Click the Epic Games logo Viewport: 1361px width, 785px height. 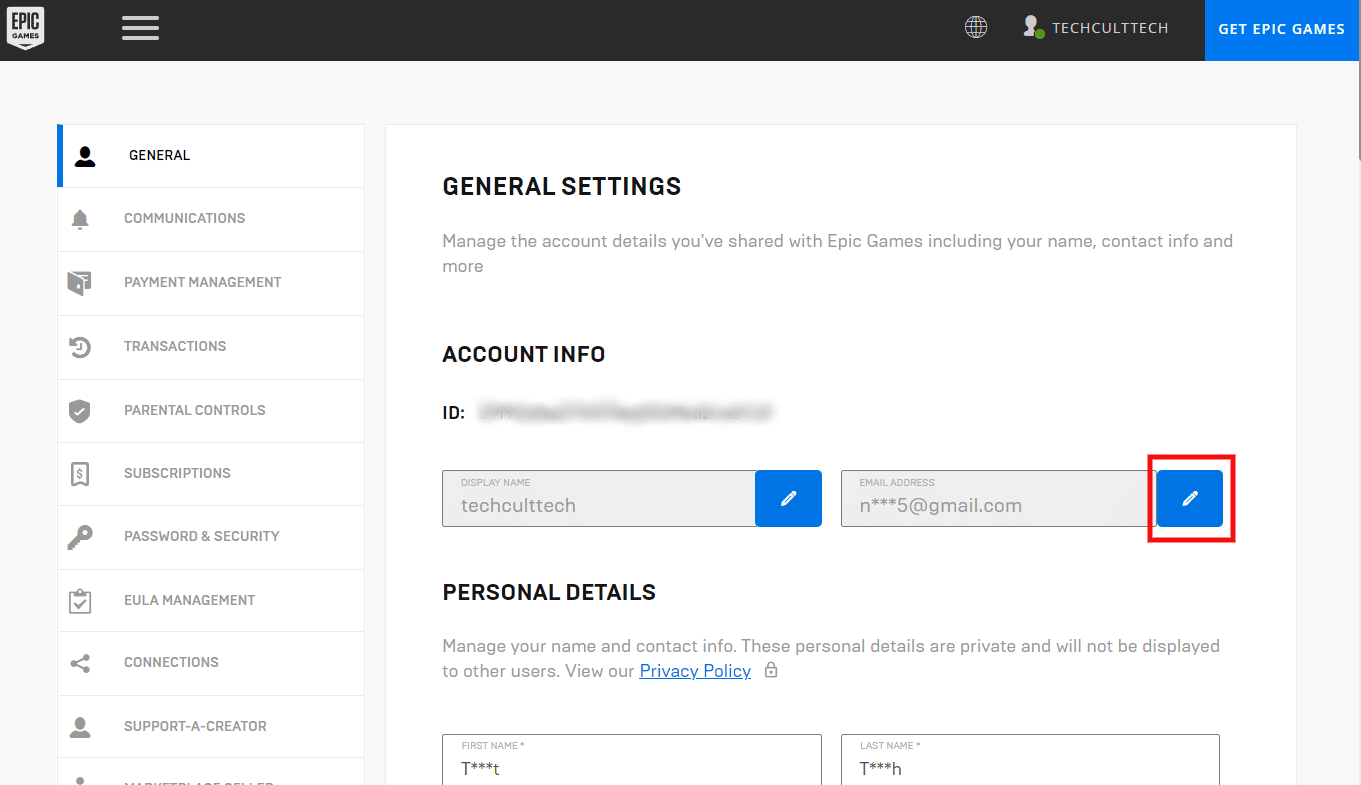(x=26, y=28)
